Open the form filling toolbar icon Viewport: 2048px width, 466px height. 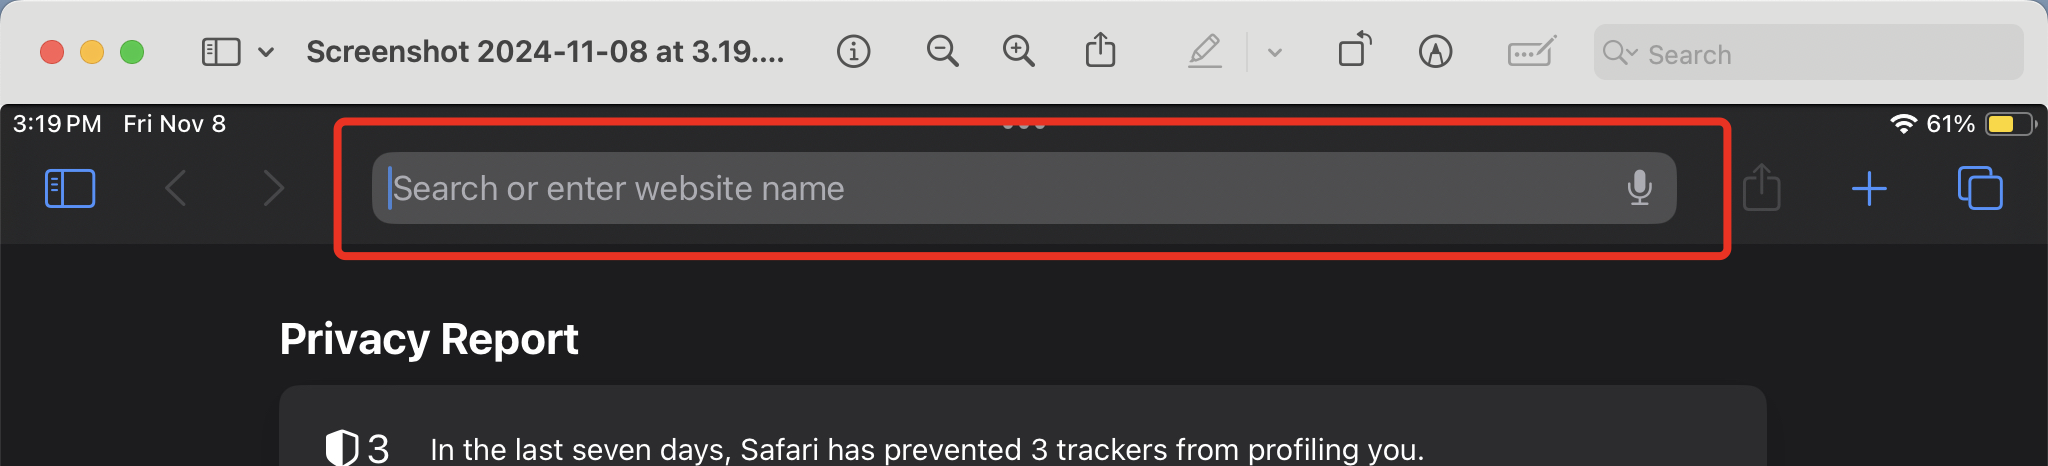pyautogui.click(x=1531, y=51)
